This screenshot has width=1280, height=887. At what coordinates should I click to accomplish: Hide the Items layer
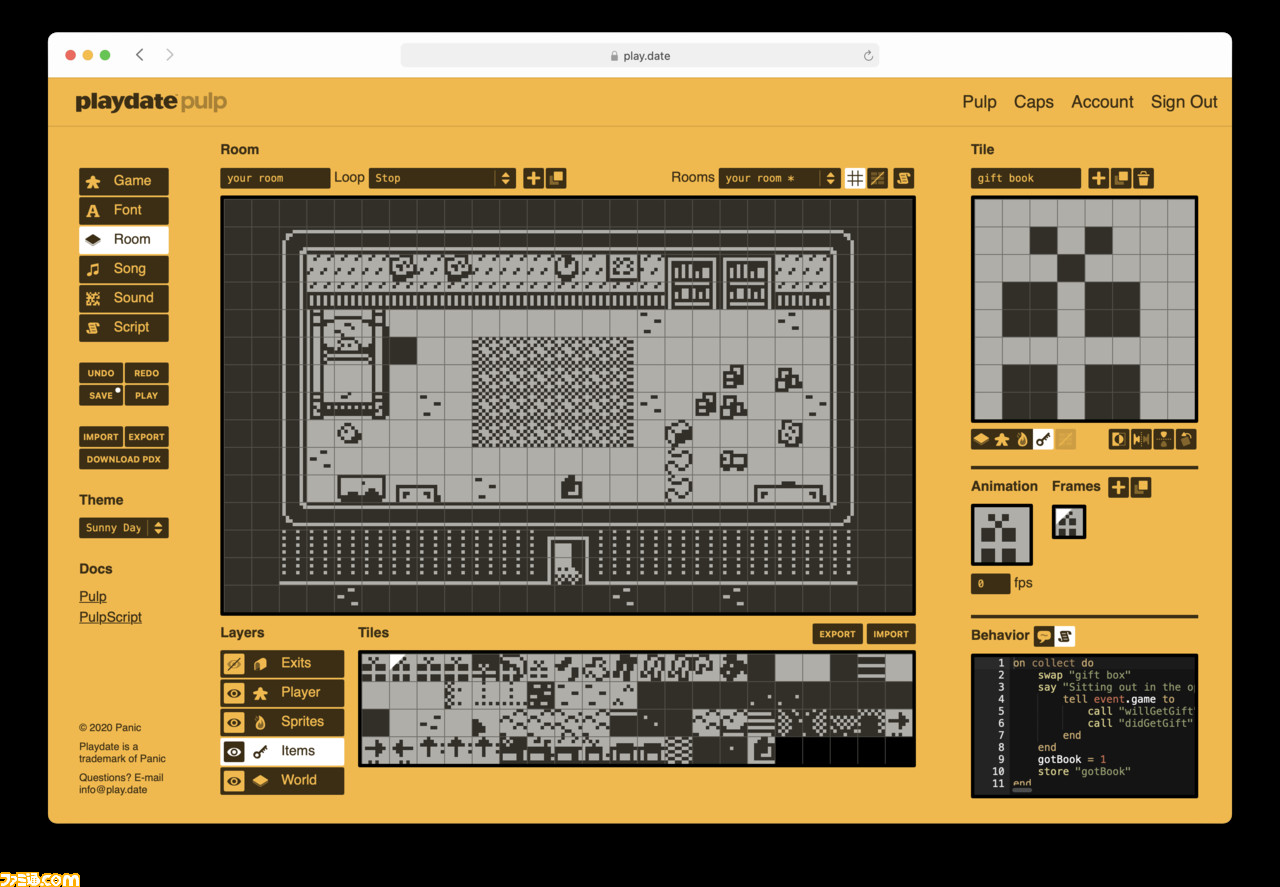click(x=234, y=751)
